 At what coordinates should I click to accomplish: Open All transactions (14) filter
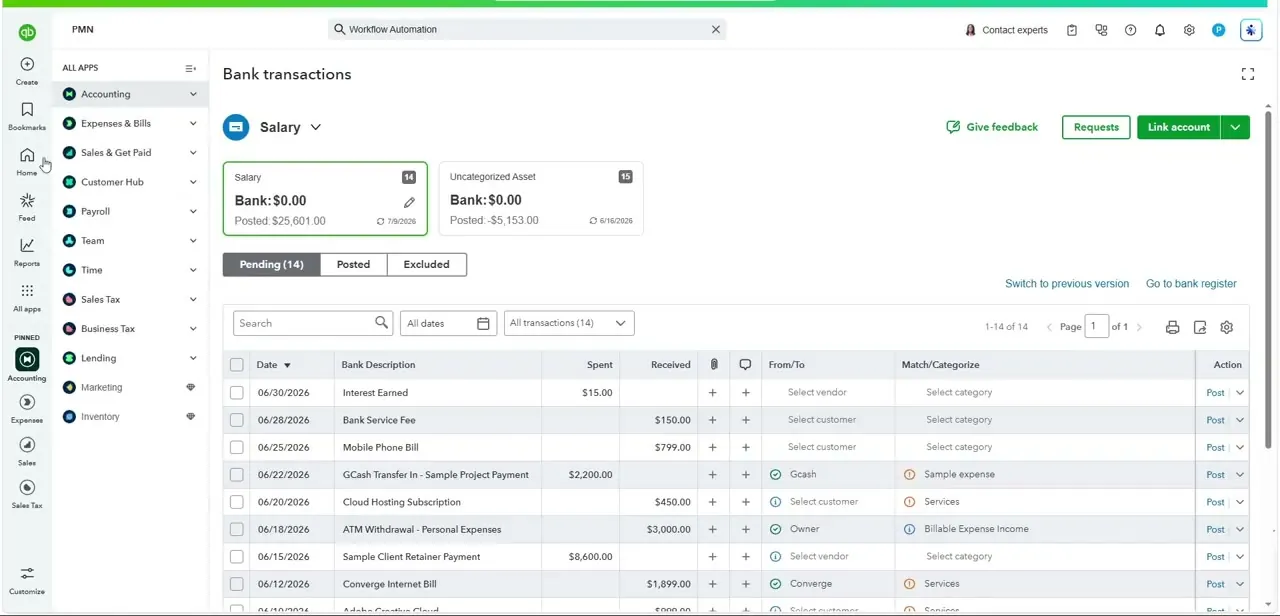click(x=568, y=323)
